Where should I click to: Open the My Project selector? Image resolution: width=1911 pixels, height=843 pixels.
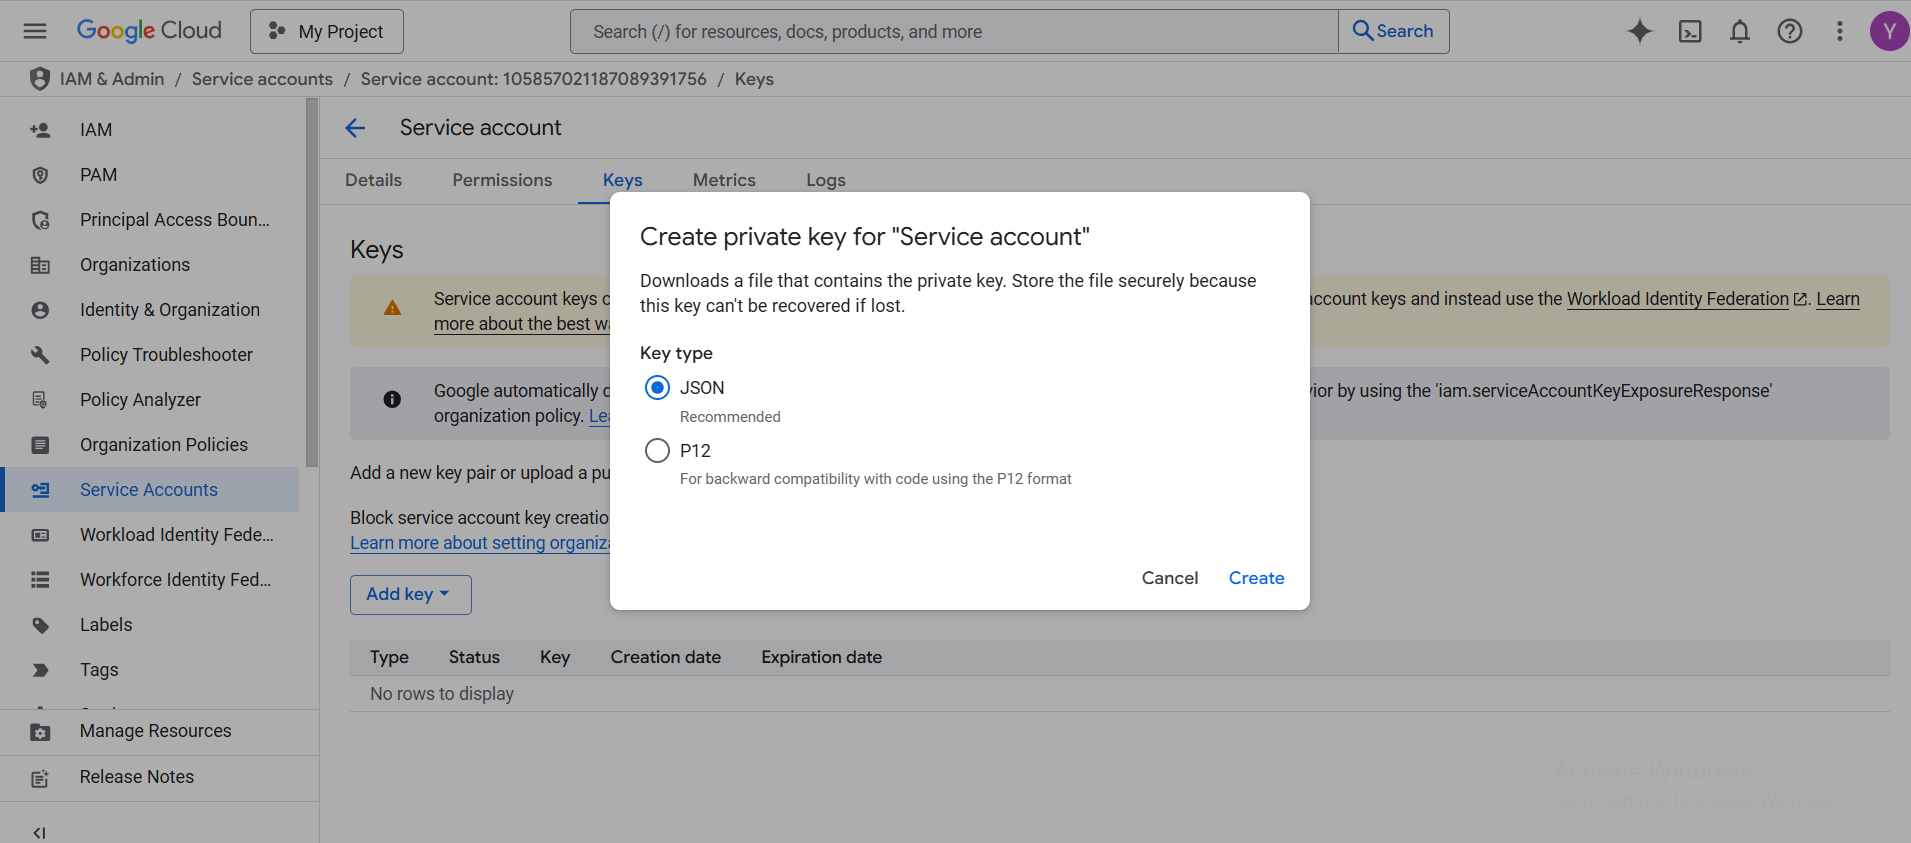pyautogui.click(x=327, y=32)
